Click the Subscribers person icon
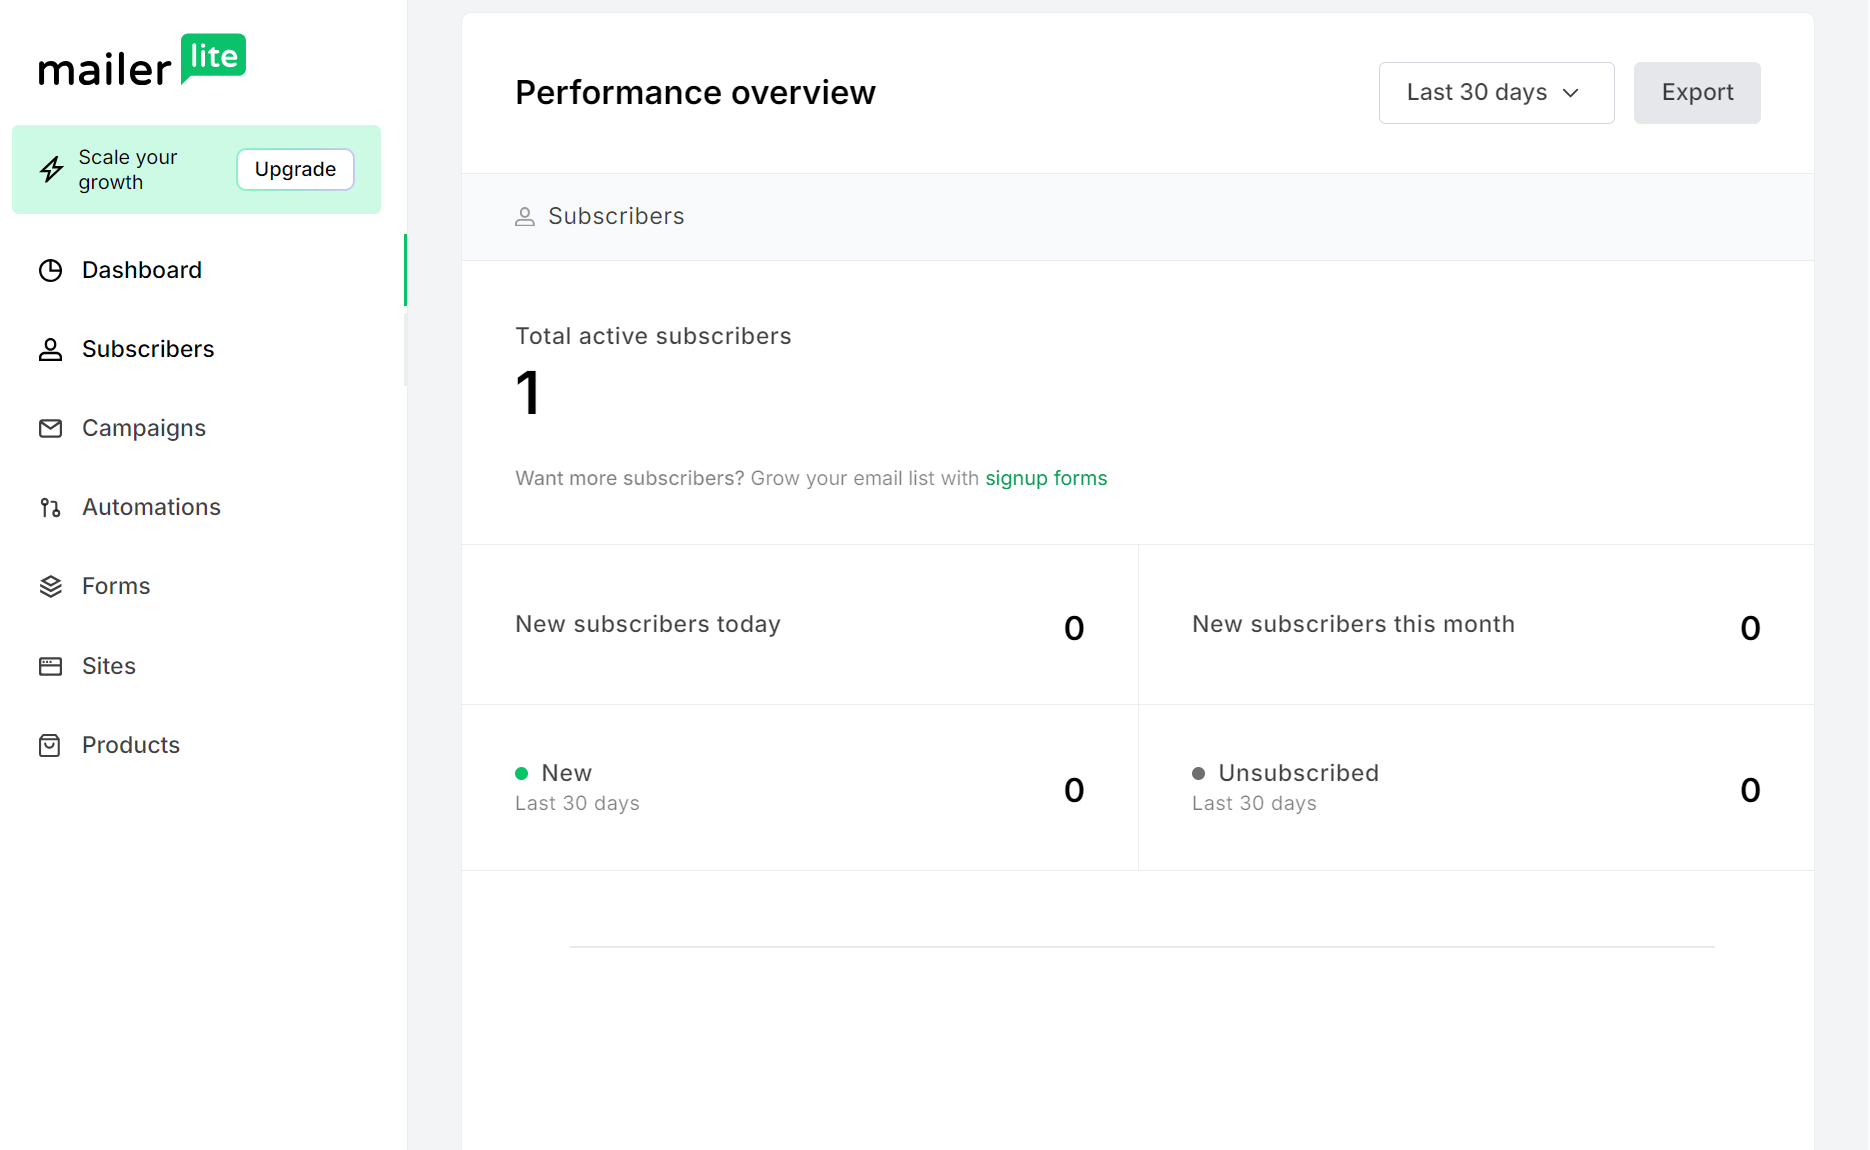Screen dimensions: 1870x1150 (51, 349)
